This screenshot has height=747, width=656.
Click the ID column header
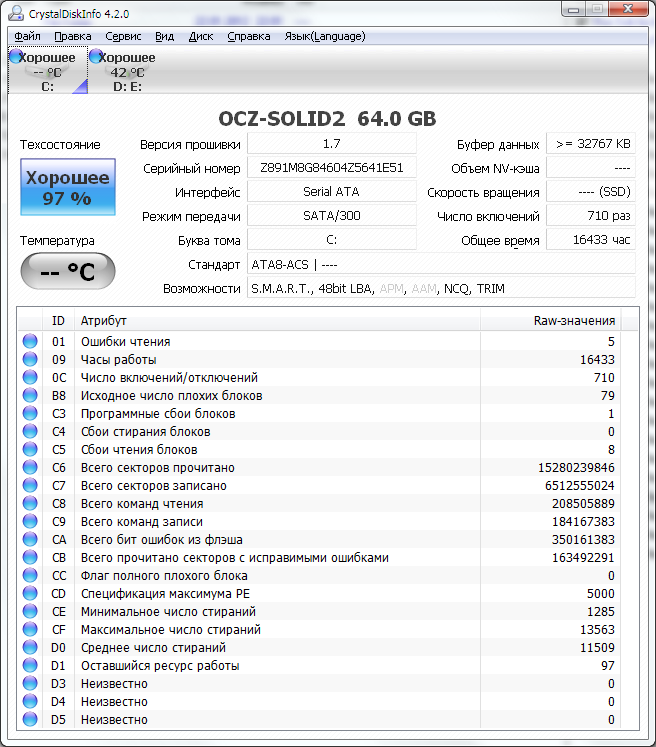pos(58,321)
